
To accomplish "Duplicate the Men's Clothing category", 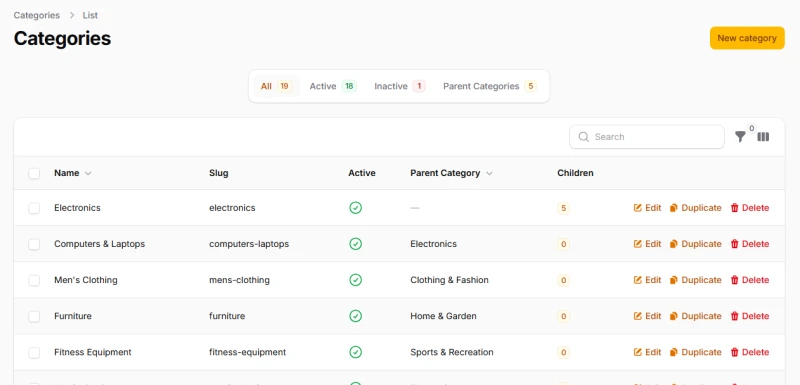I will coord(695,280).
